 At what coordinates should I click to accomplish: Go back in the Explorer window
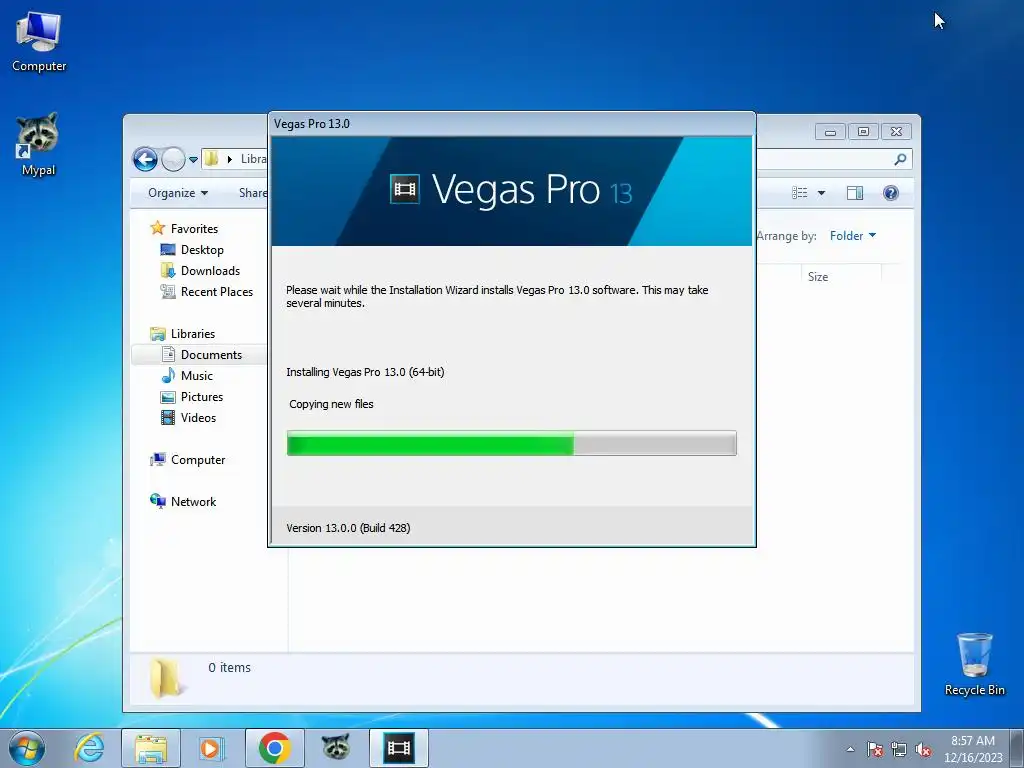tap(145, 159)
